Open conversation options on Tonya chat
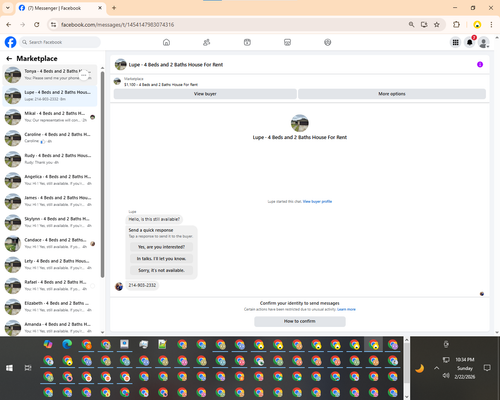The image size is (500, 400). click(84, 75)
